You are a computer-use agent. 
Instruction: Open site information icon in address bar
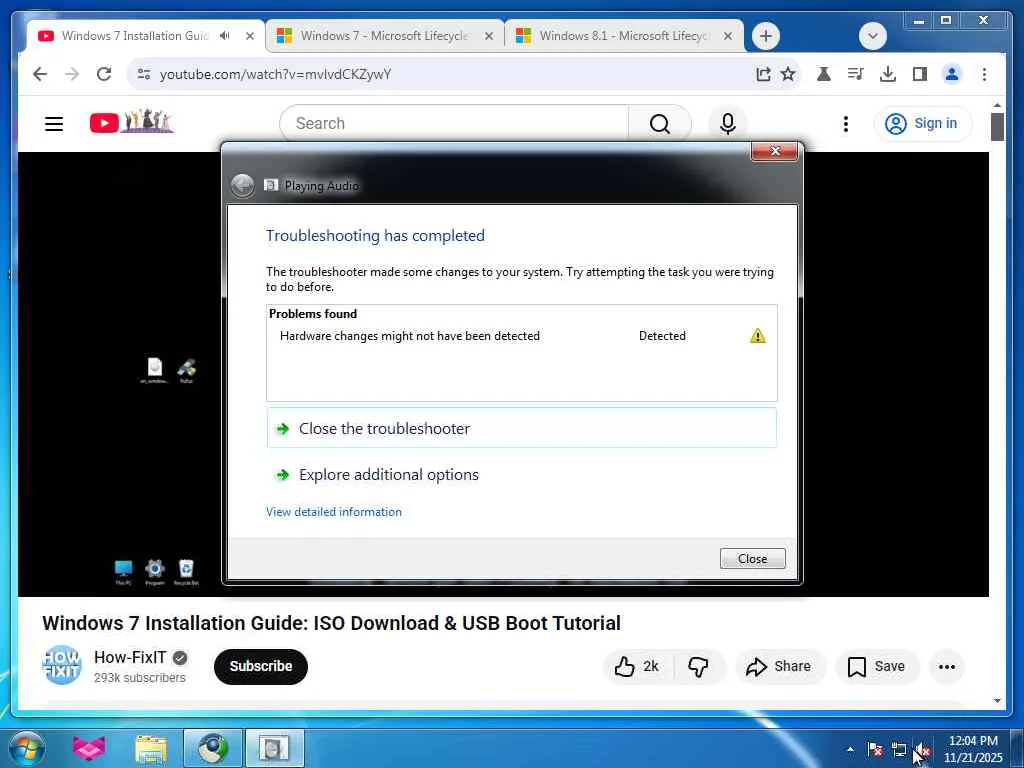pos(144,74)
